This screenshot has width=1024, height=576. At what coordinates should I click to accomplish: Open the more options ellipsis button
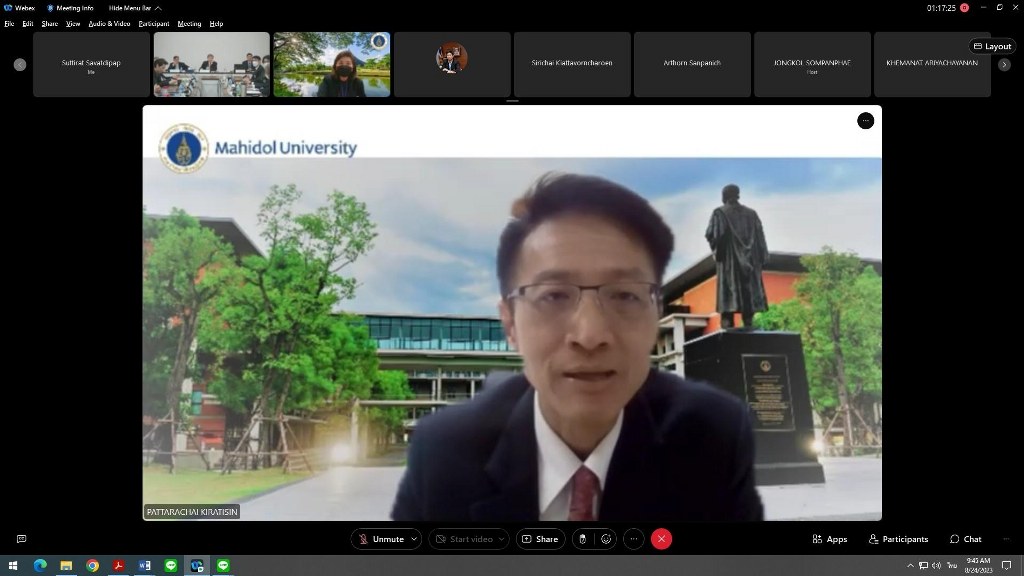(x=633, y=539)
